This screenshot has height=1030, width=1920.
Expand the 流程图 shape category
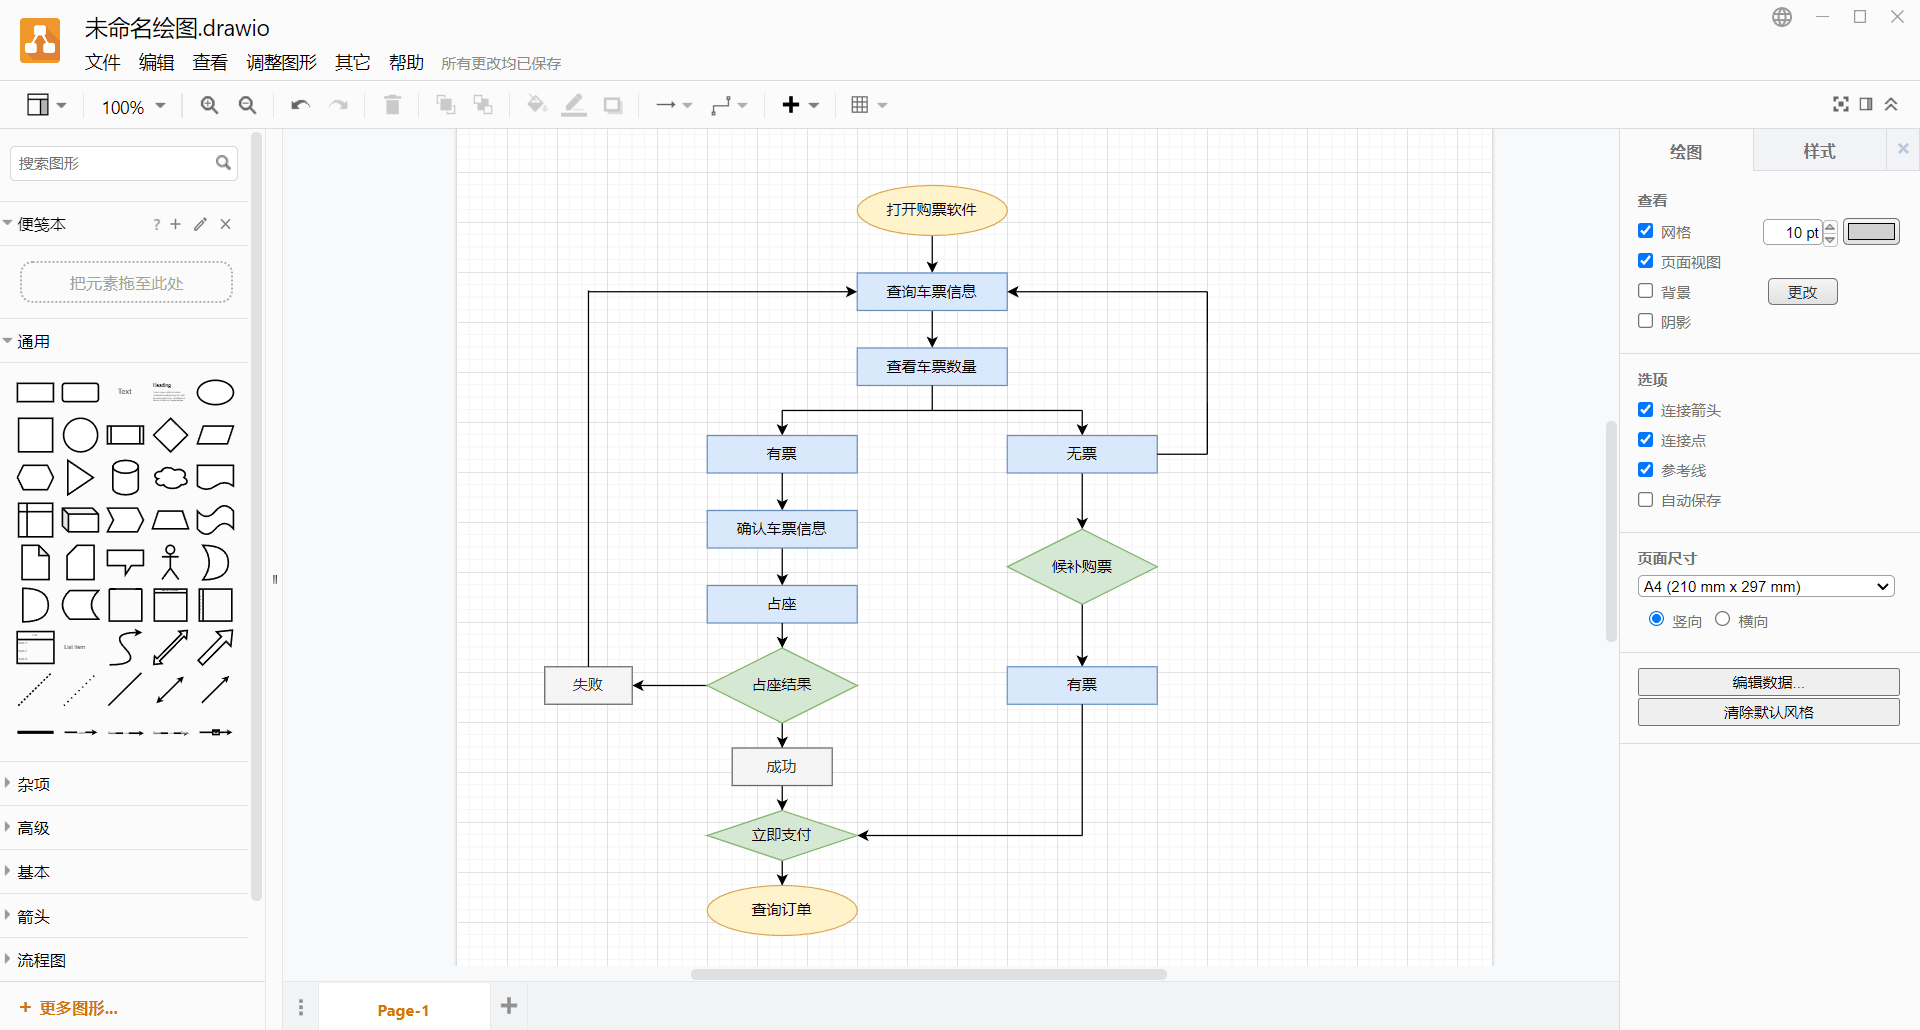41,960
